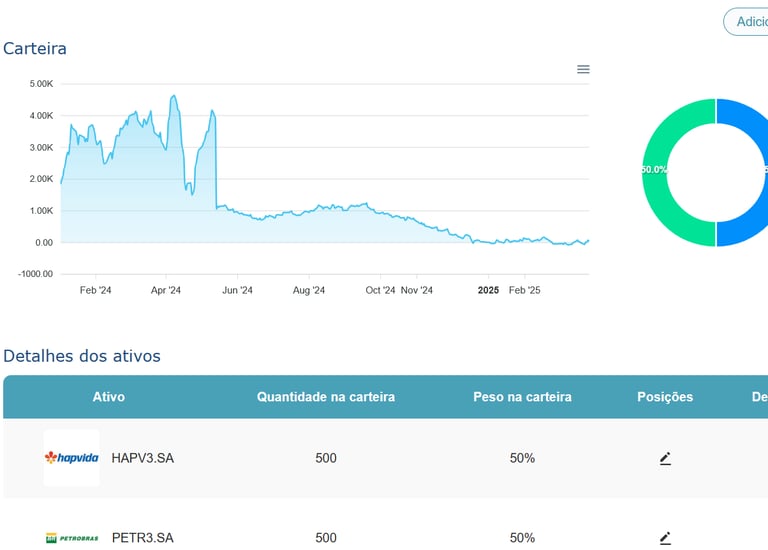Edit positions for PETR3.SA

[x=665, y=538]
